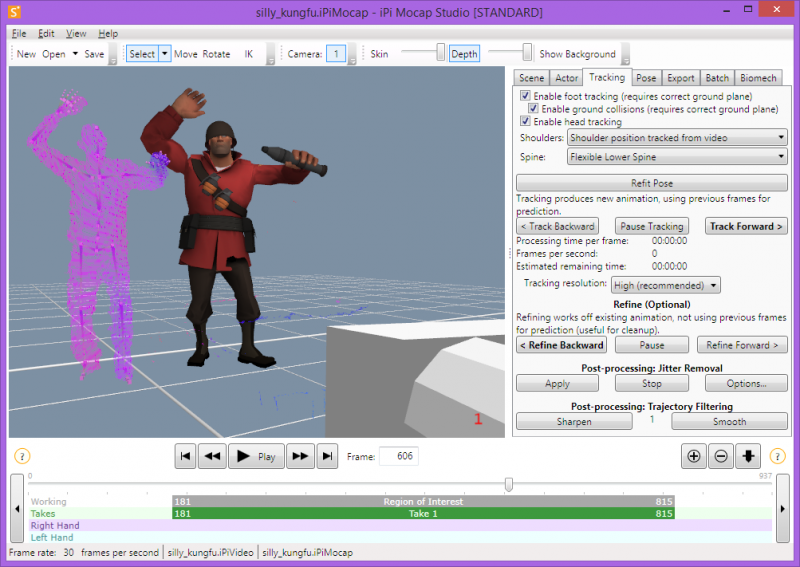800x567 pixels.
Task: Open jitter removal Options
Action: [x=746, y=383]
